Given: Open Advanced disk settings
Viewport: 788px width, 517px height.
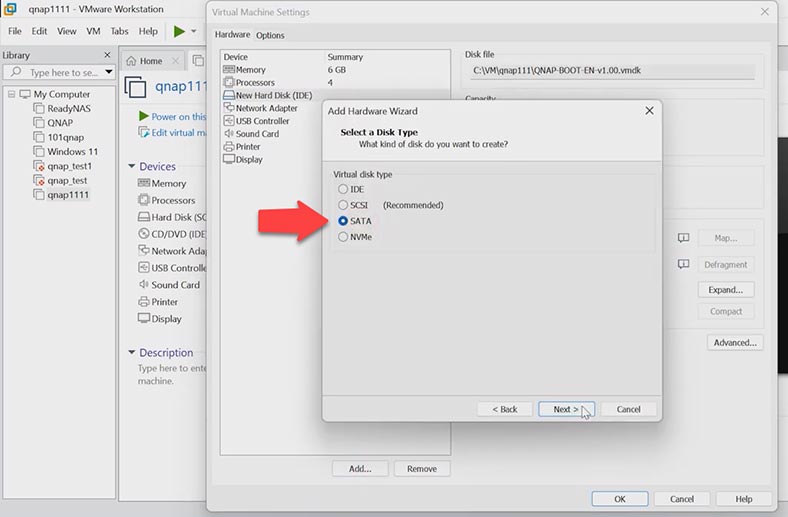Looking at the screenshot, I should [x=735, y=342].
